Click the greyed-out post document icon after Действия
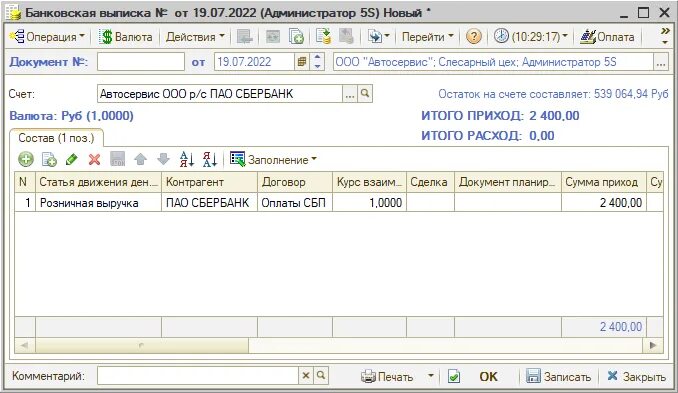This screenshot has width=678, height=393. tap(245, 37)
